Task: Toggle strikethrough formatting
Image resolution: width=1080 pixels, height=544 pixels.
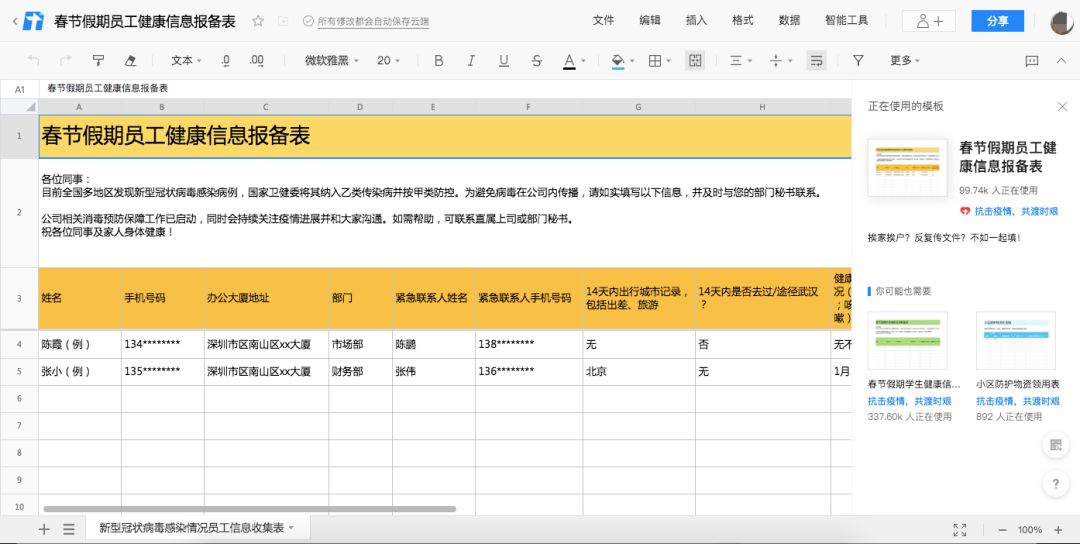Action: (537, 61)
